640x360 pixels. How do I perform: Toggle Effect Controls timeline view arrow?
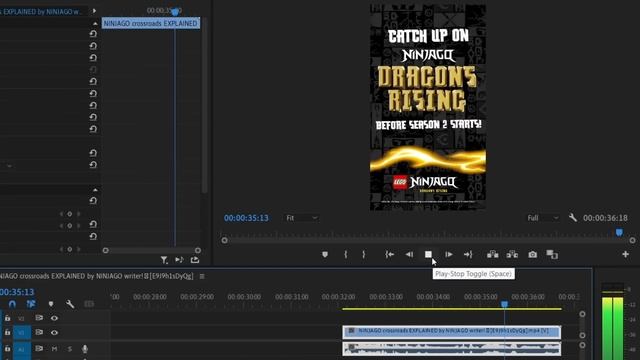(94, 11)
